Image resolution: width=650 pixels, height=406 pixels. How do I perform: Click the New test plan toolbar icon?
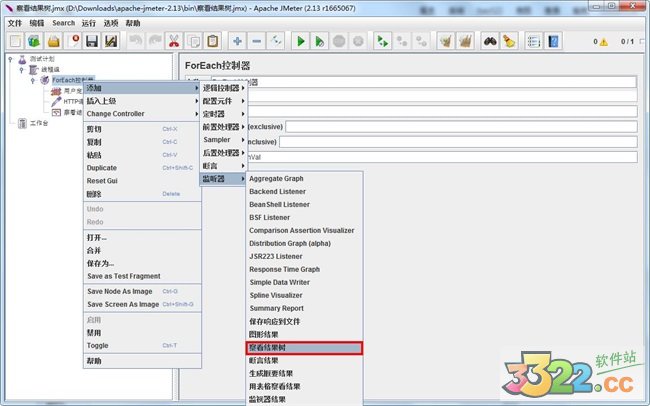[x=15, y=41]
